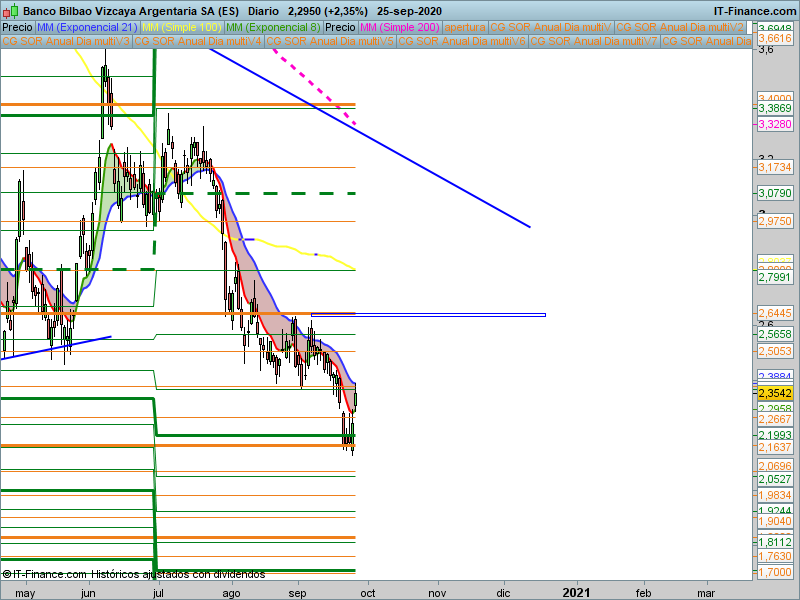Click the green 3,3869 price label
800x600 pixels.
(x=775, y=108)
